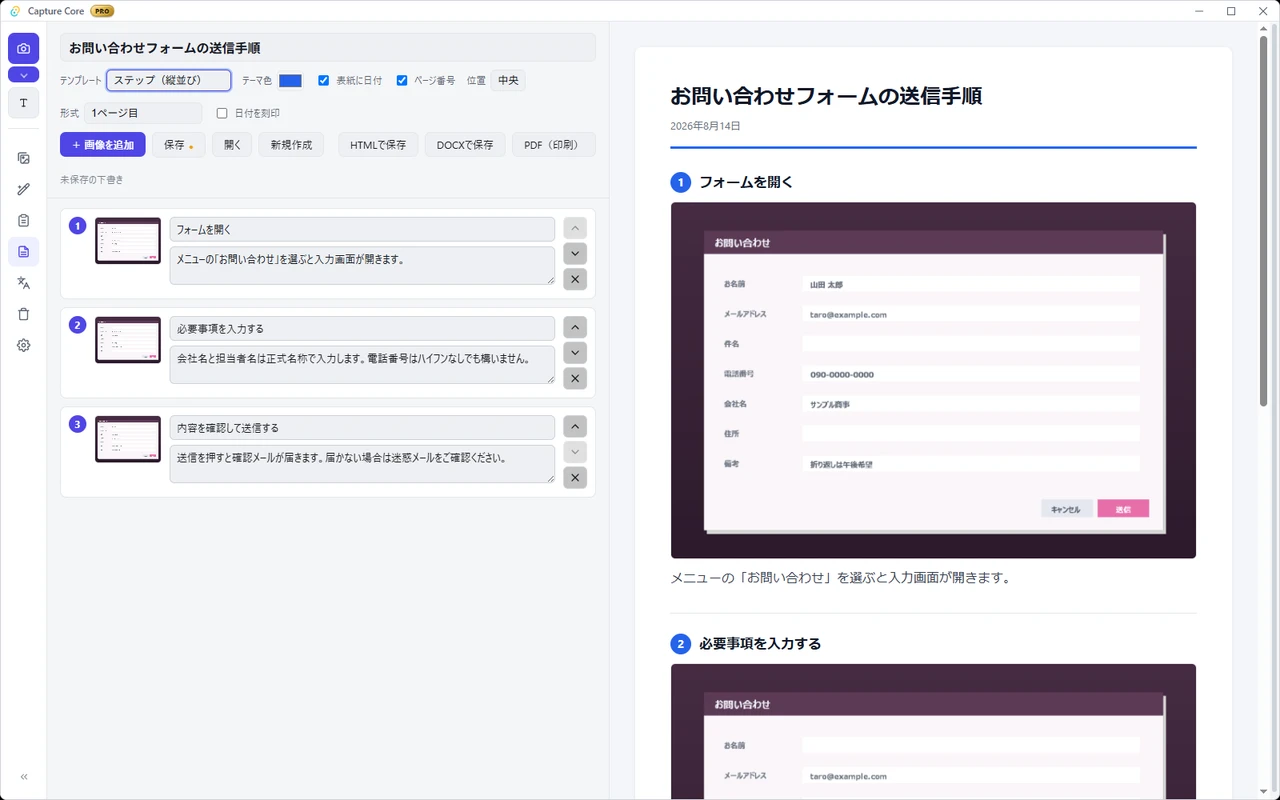Select step 3 thumbnail image

pyautogui.click(x=128, y=438)
